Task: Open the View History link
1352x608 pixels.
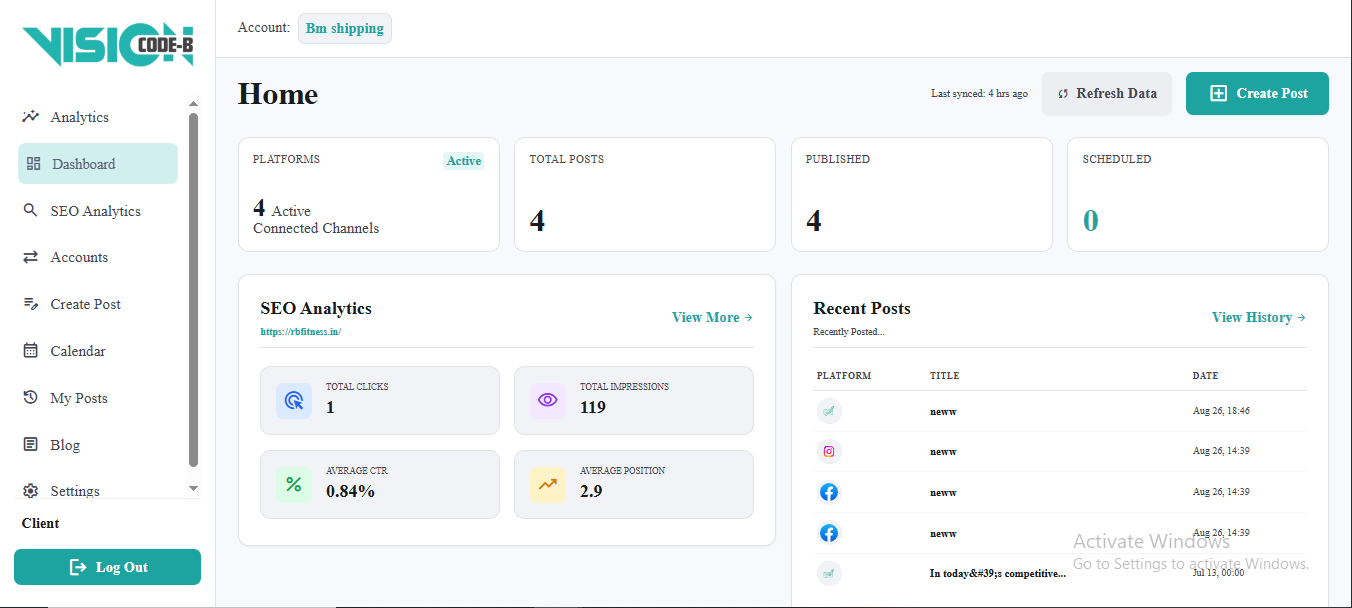Action: 1259,317
